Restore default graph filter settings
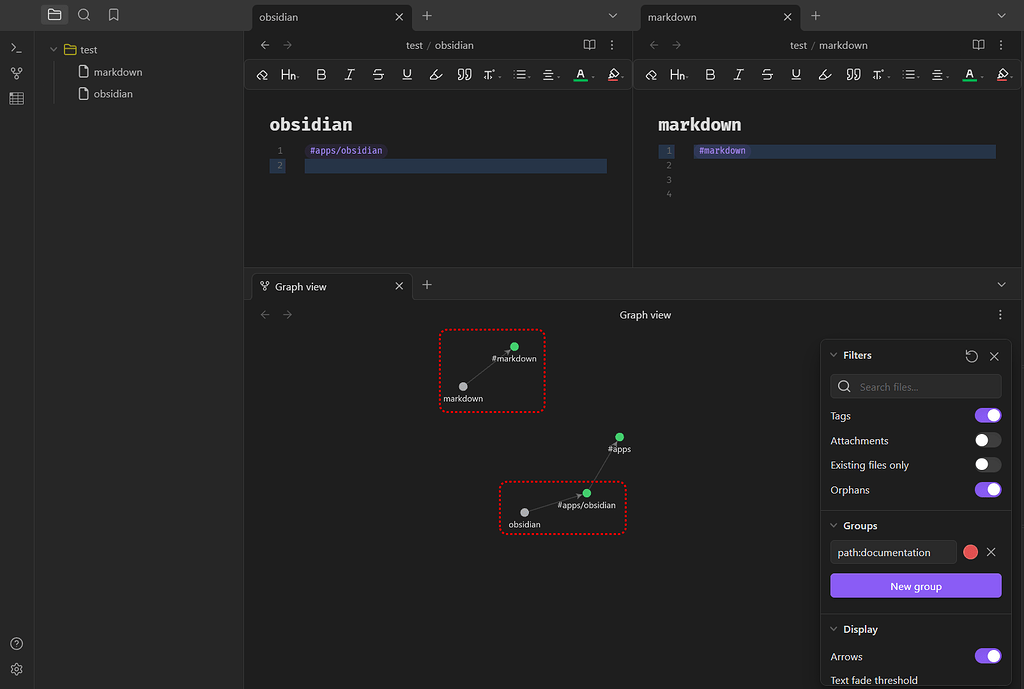Viewport: 1024px width, 689px height. [971, 356]
